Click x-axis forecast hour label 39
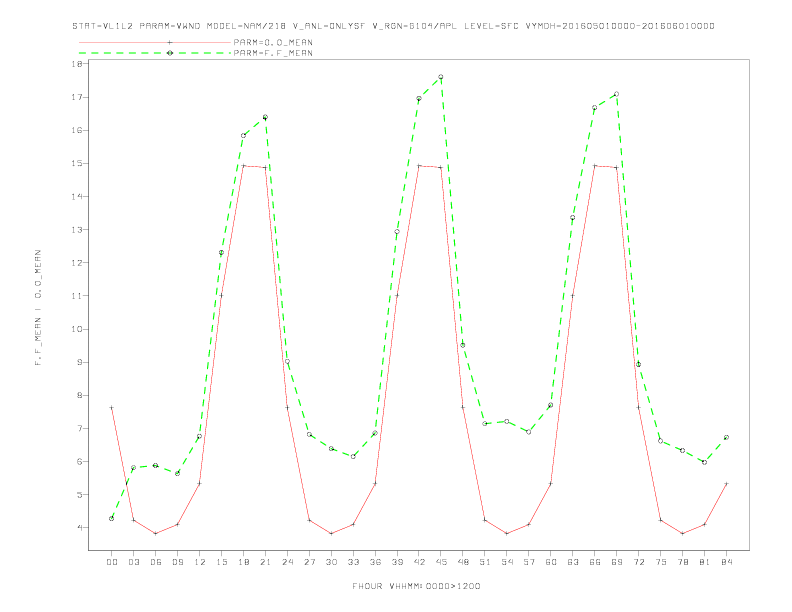The image size is (792, 612). click(397, 562)
